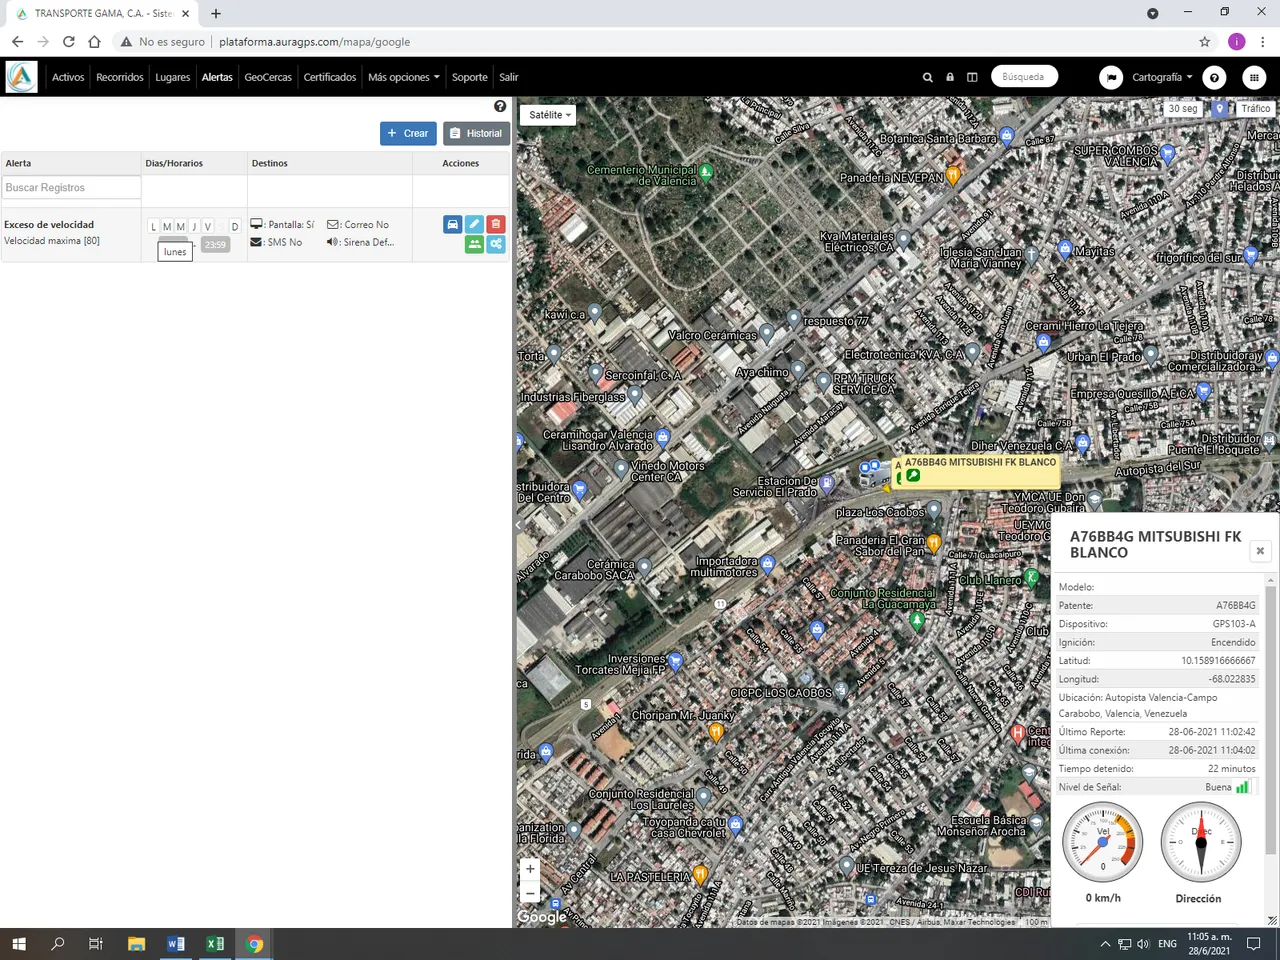Close the A76BB4G vehicle info panel

pyautogui.click(x=1260, y=551)
